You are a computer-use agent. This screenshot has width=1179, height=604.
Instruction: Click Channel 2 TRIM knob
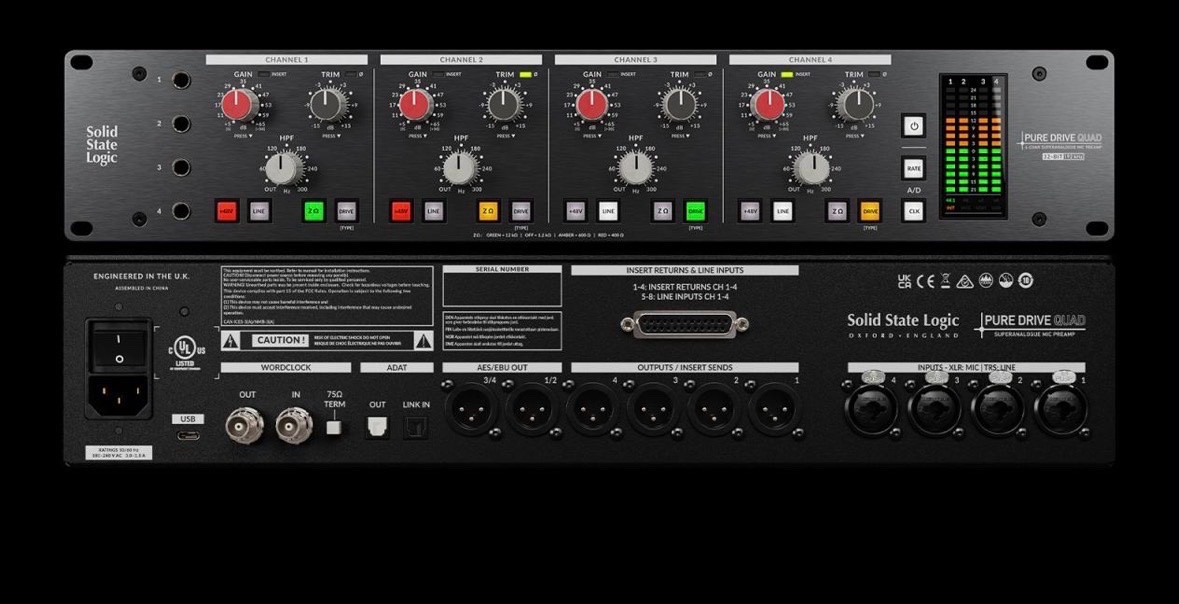click(503, 104)
